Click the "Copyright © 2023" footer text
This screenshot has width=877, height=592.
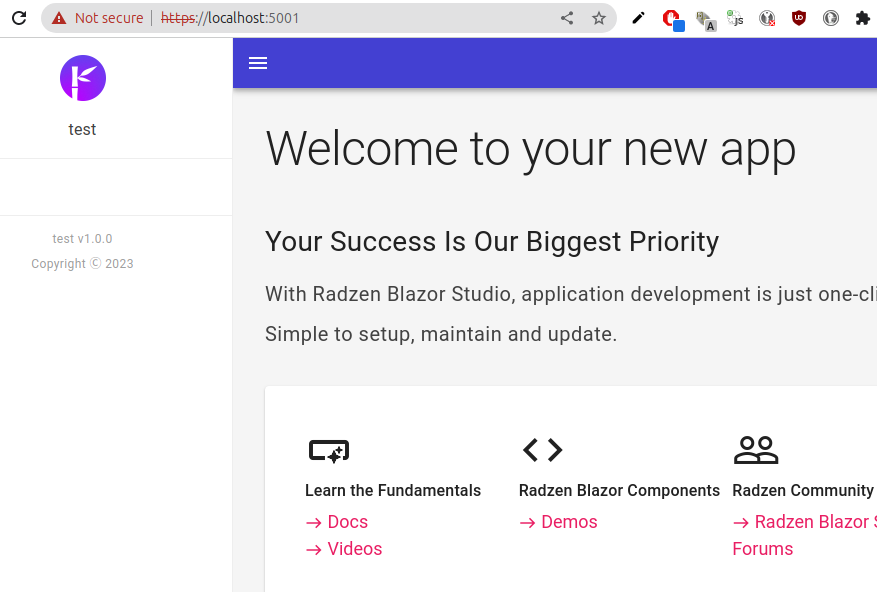click(x=82, y=264)
